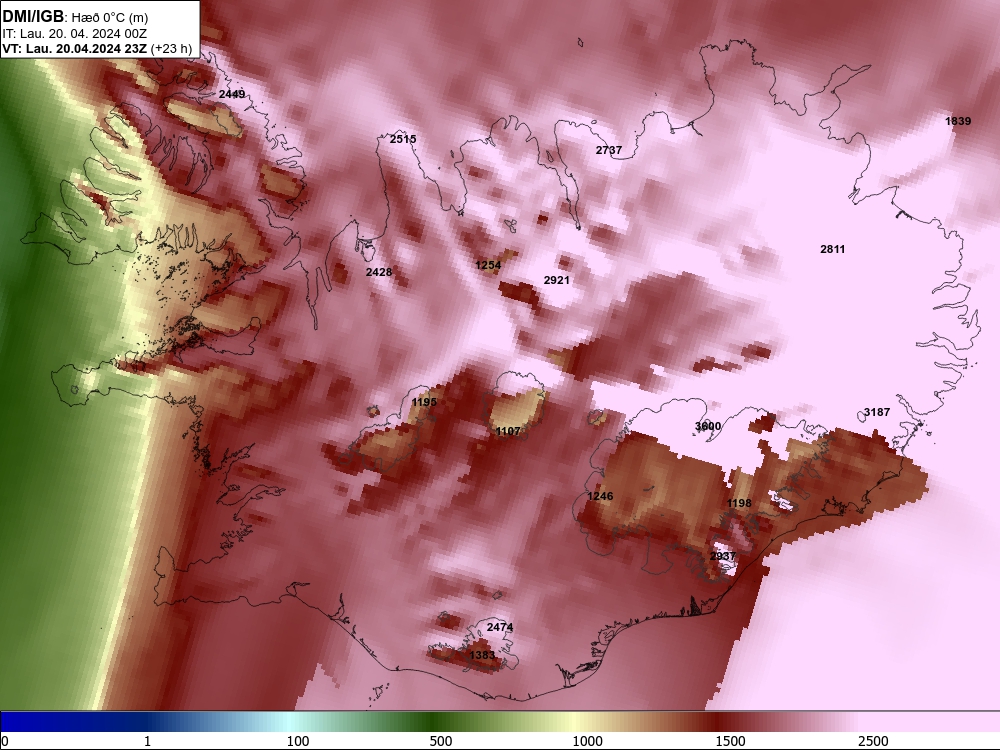Click the 2937 height value
Viewport: 1000px width, 750px height.
[x=723, y=555]
